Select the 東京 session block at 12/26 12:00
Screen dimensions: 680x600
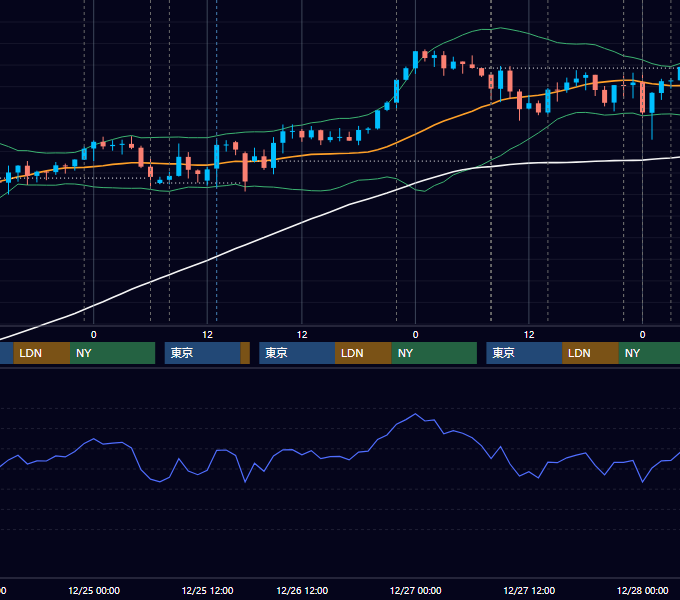click(297, 353)
